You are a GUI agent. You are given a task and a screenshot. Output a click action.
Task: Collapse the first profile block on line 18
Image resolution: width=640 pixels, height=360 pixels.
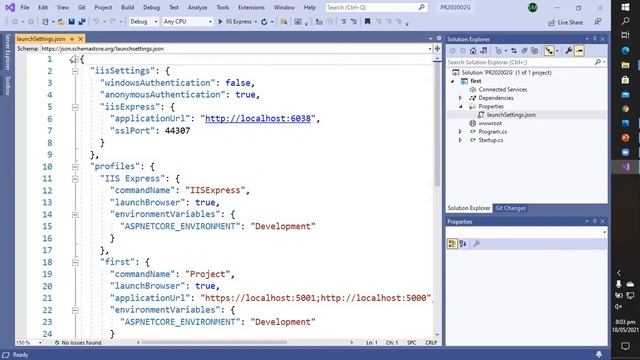coord(75,262)
